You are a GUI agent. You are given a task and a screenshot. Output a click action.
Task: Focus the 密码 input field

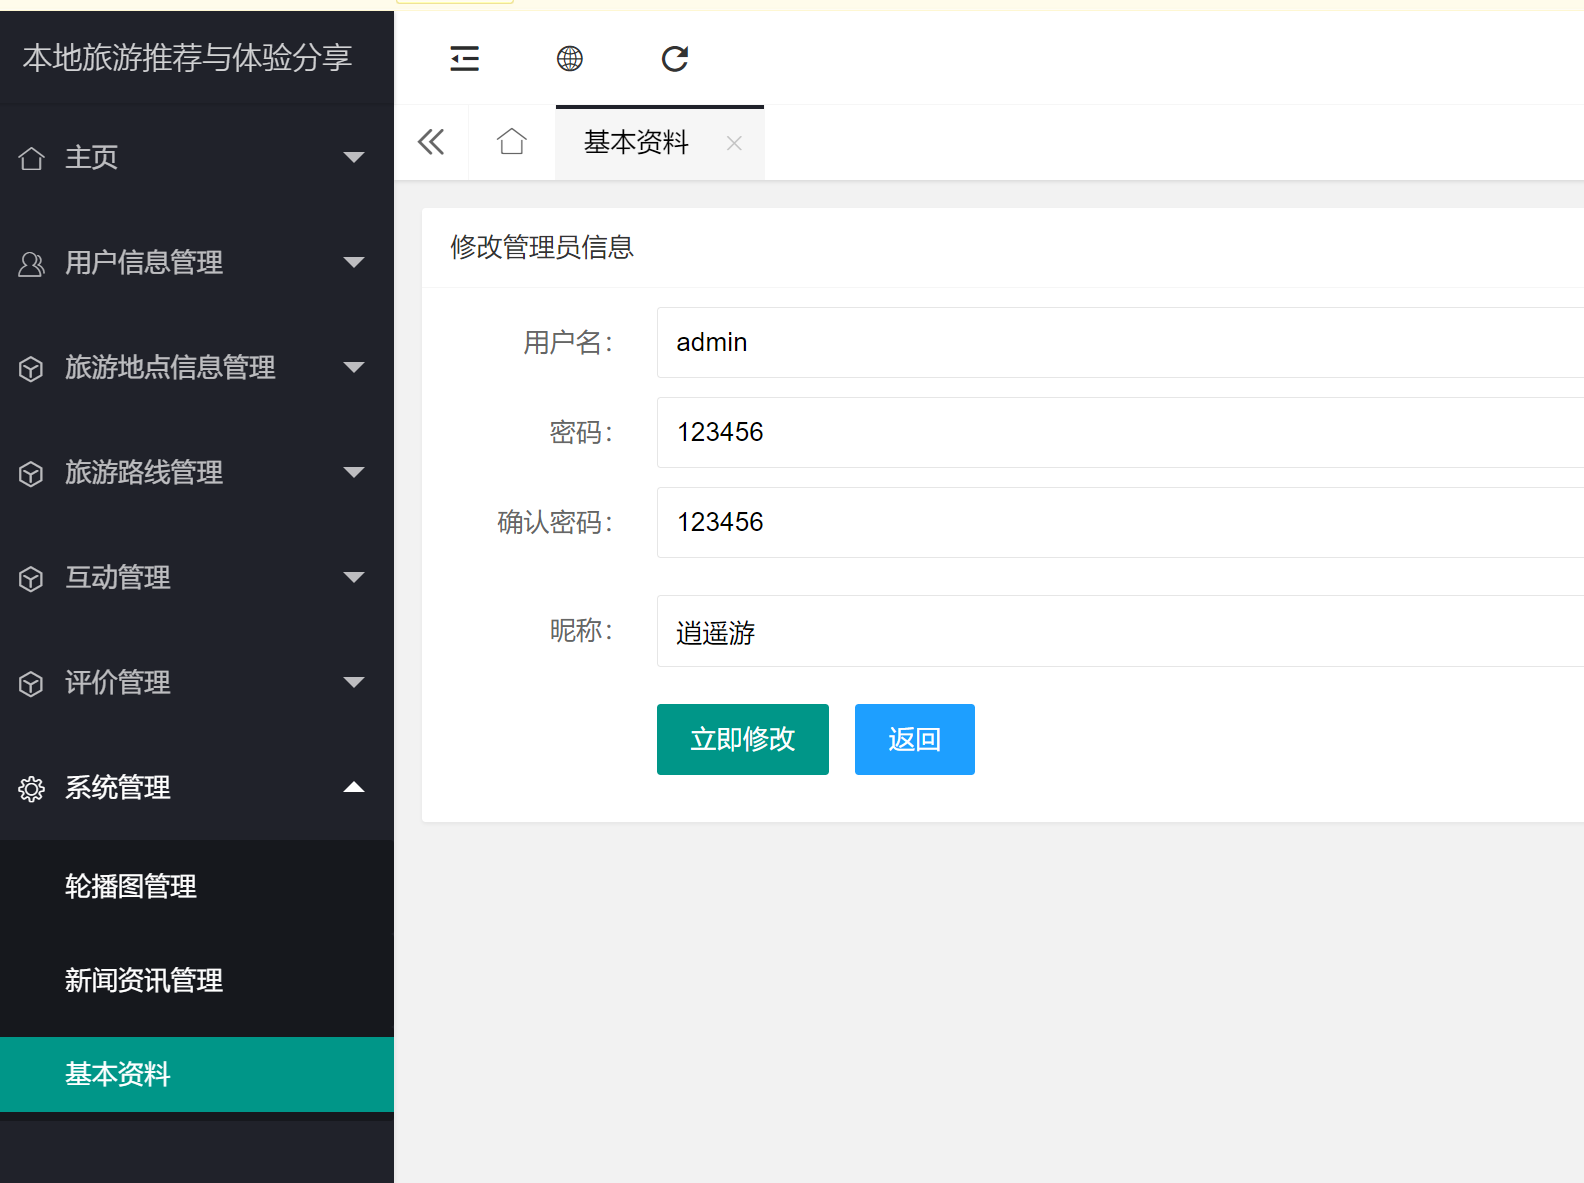click(x=1120, y=432)
